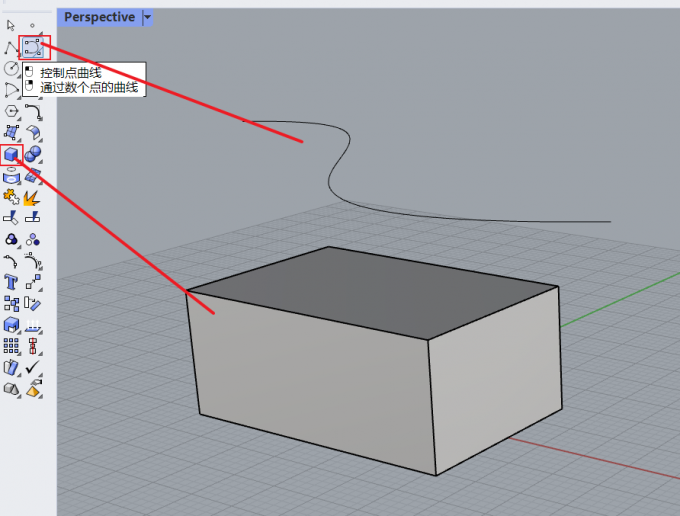This screenshot has height=516, width=680.
Task: Click the Perspective viewport title
Action: pos(99,17)
